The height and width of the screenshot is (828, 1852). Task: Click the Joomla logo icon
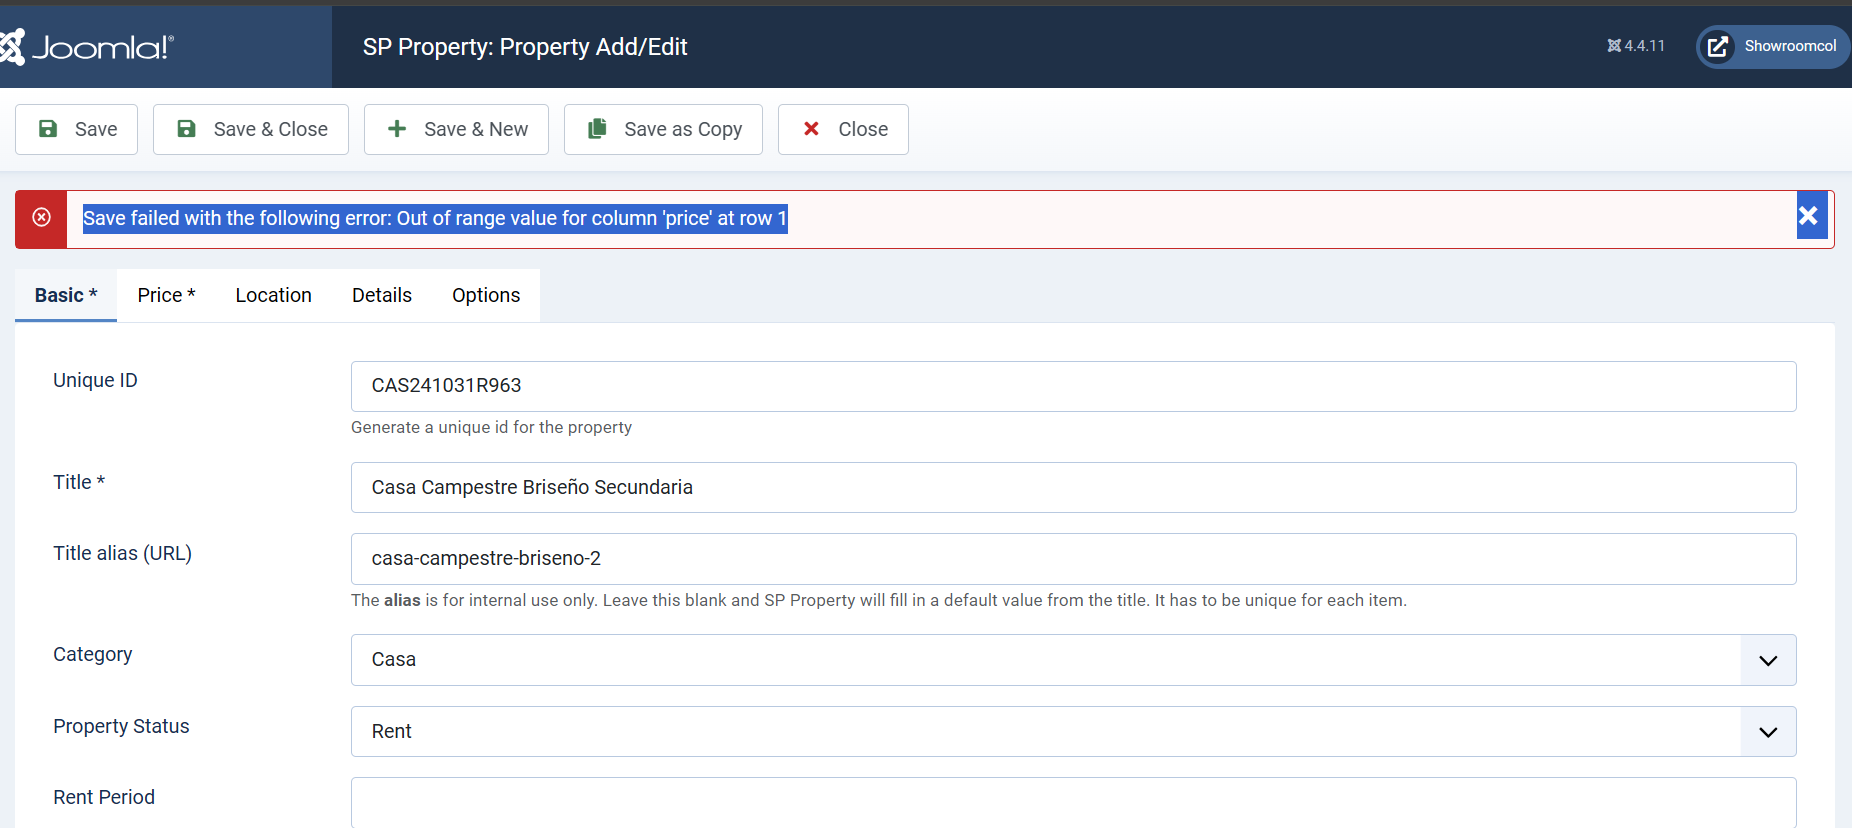coord(12,47)
